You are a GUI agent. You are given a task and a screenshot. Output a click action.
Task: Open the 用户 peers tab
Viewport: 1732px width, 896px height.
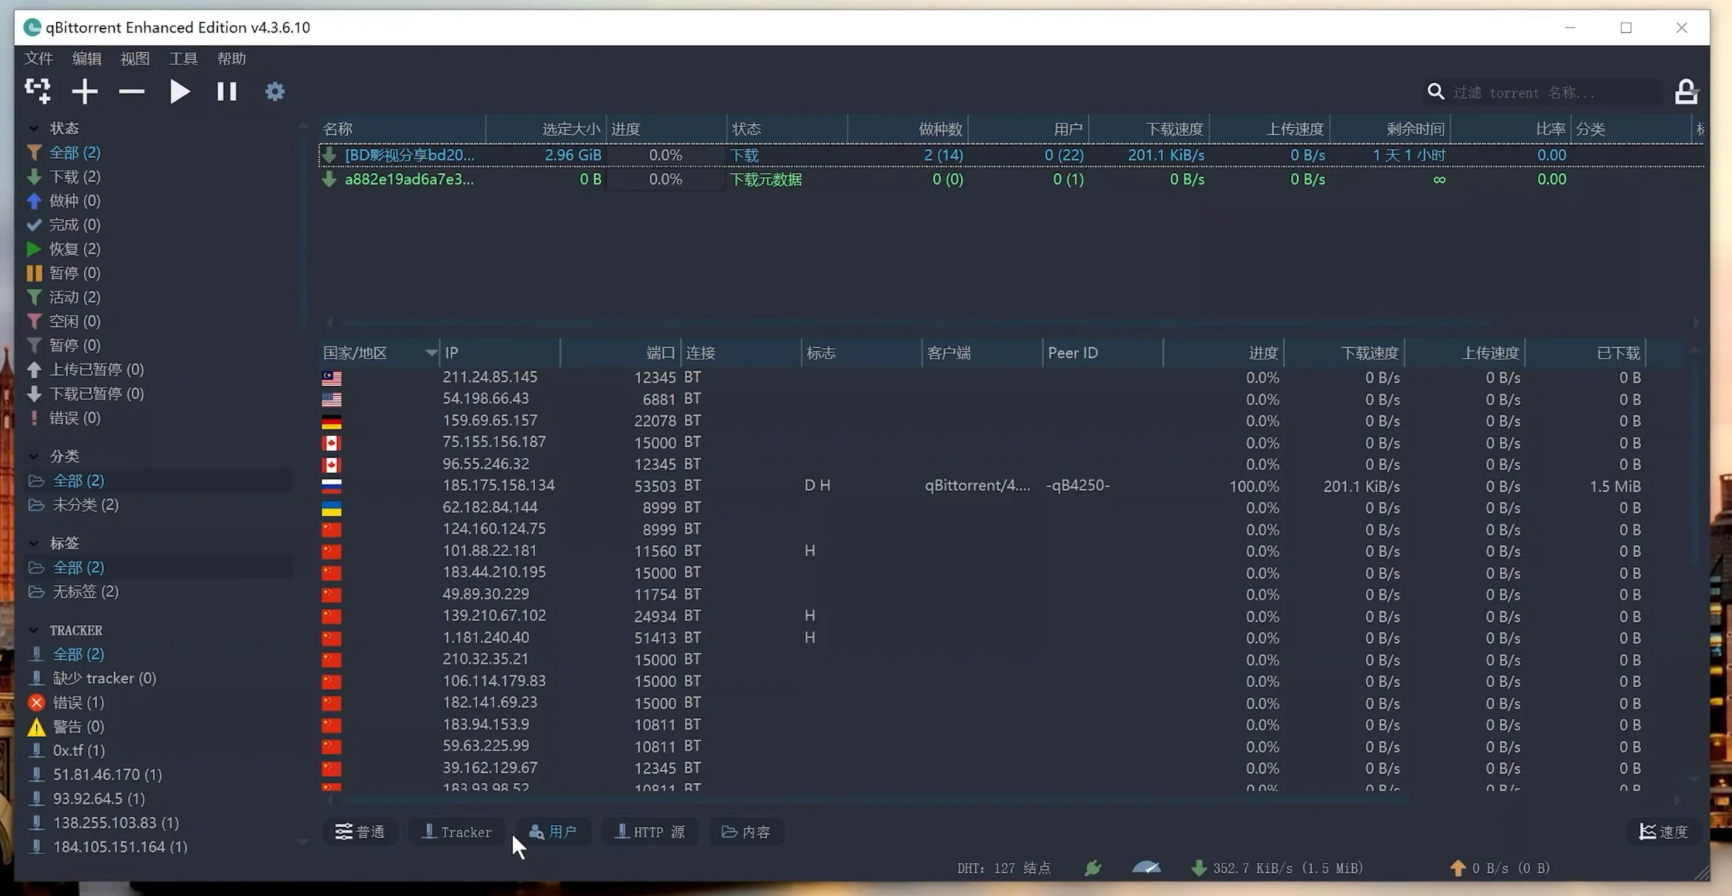(x=553, y=832)
